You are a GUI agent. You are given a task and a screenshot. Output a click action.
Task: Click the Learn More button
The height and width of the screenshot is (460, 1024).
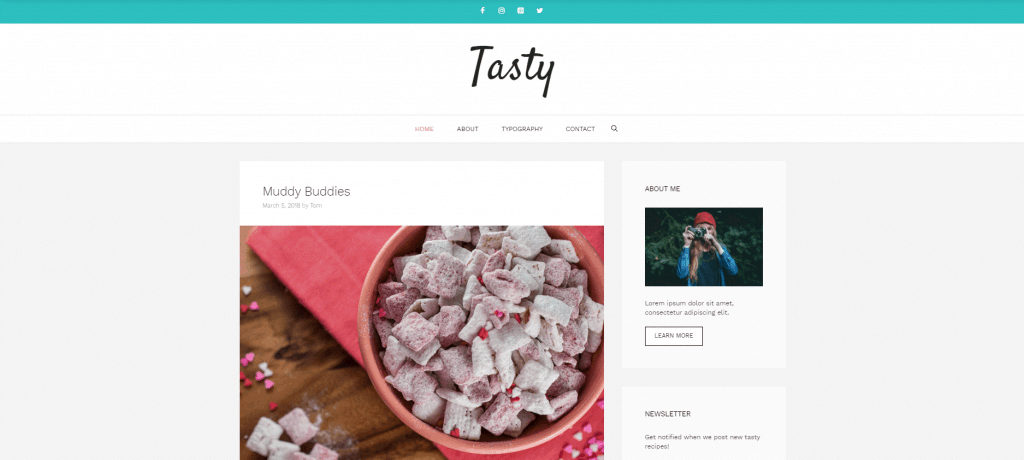tap(673, 336)
